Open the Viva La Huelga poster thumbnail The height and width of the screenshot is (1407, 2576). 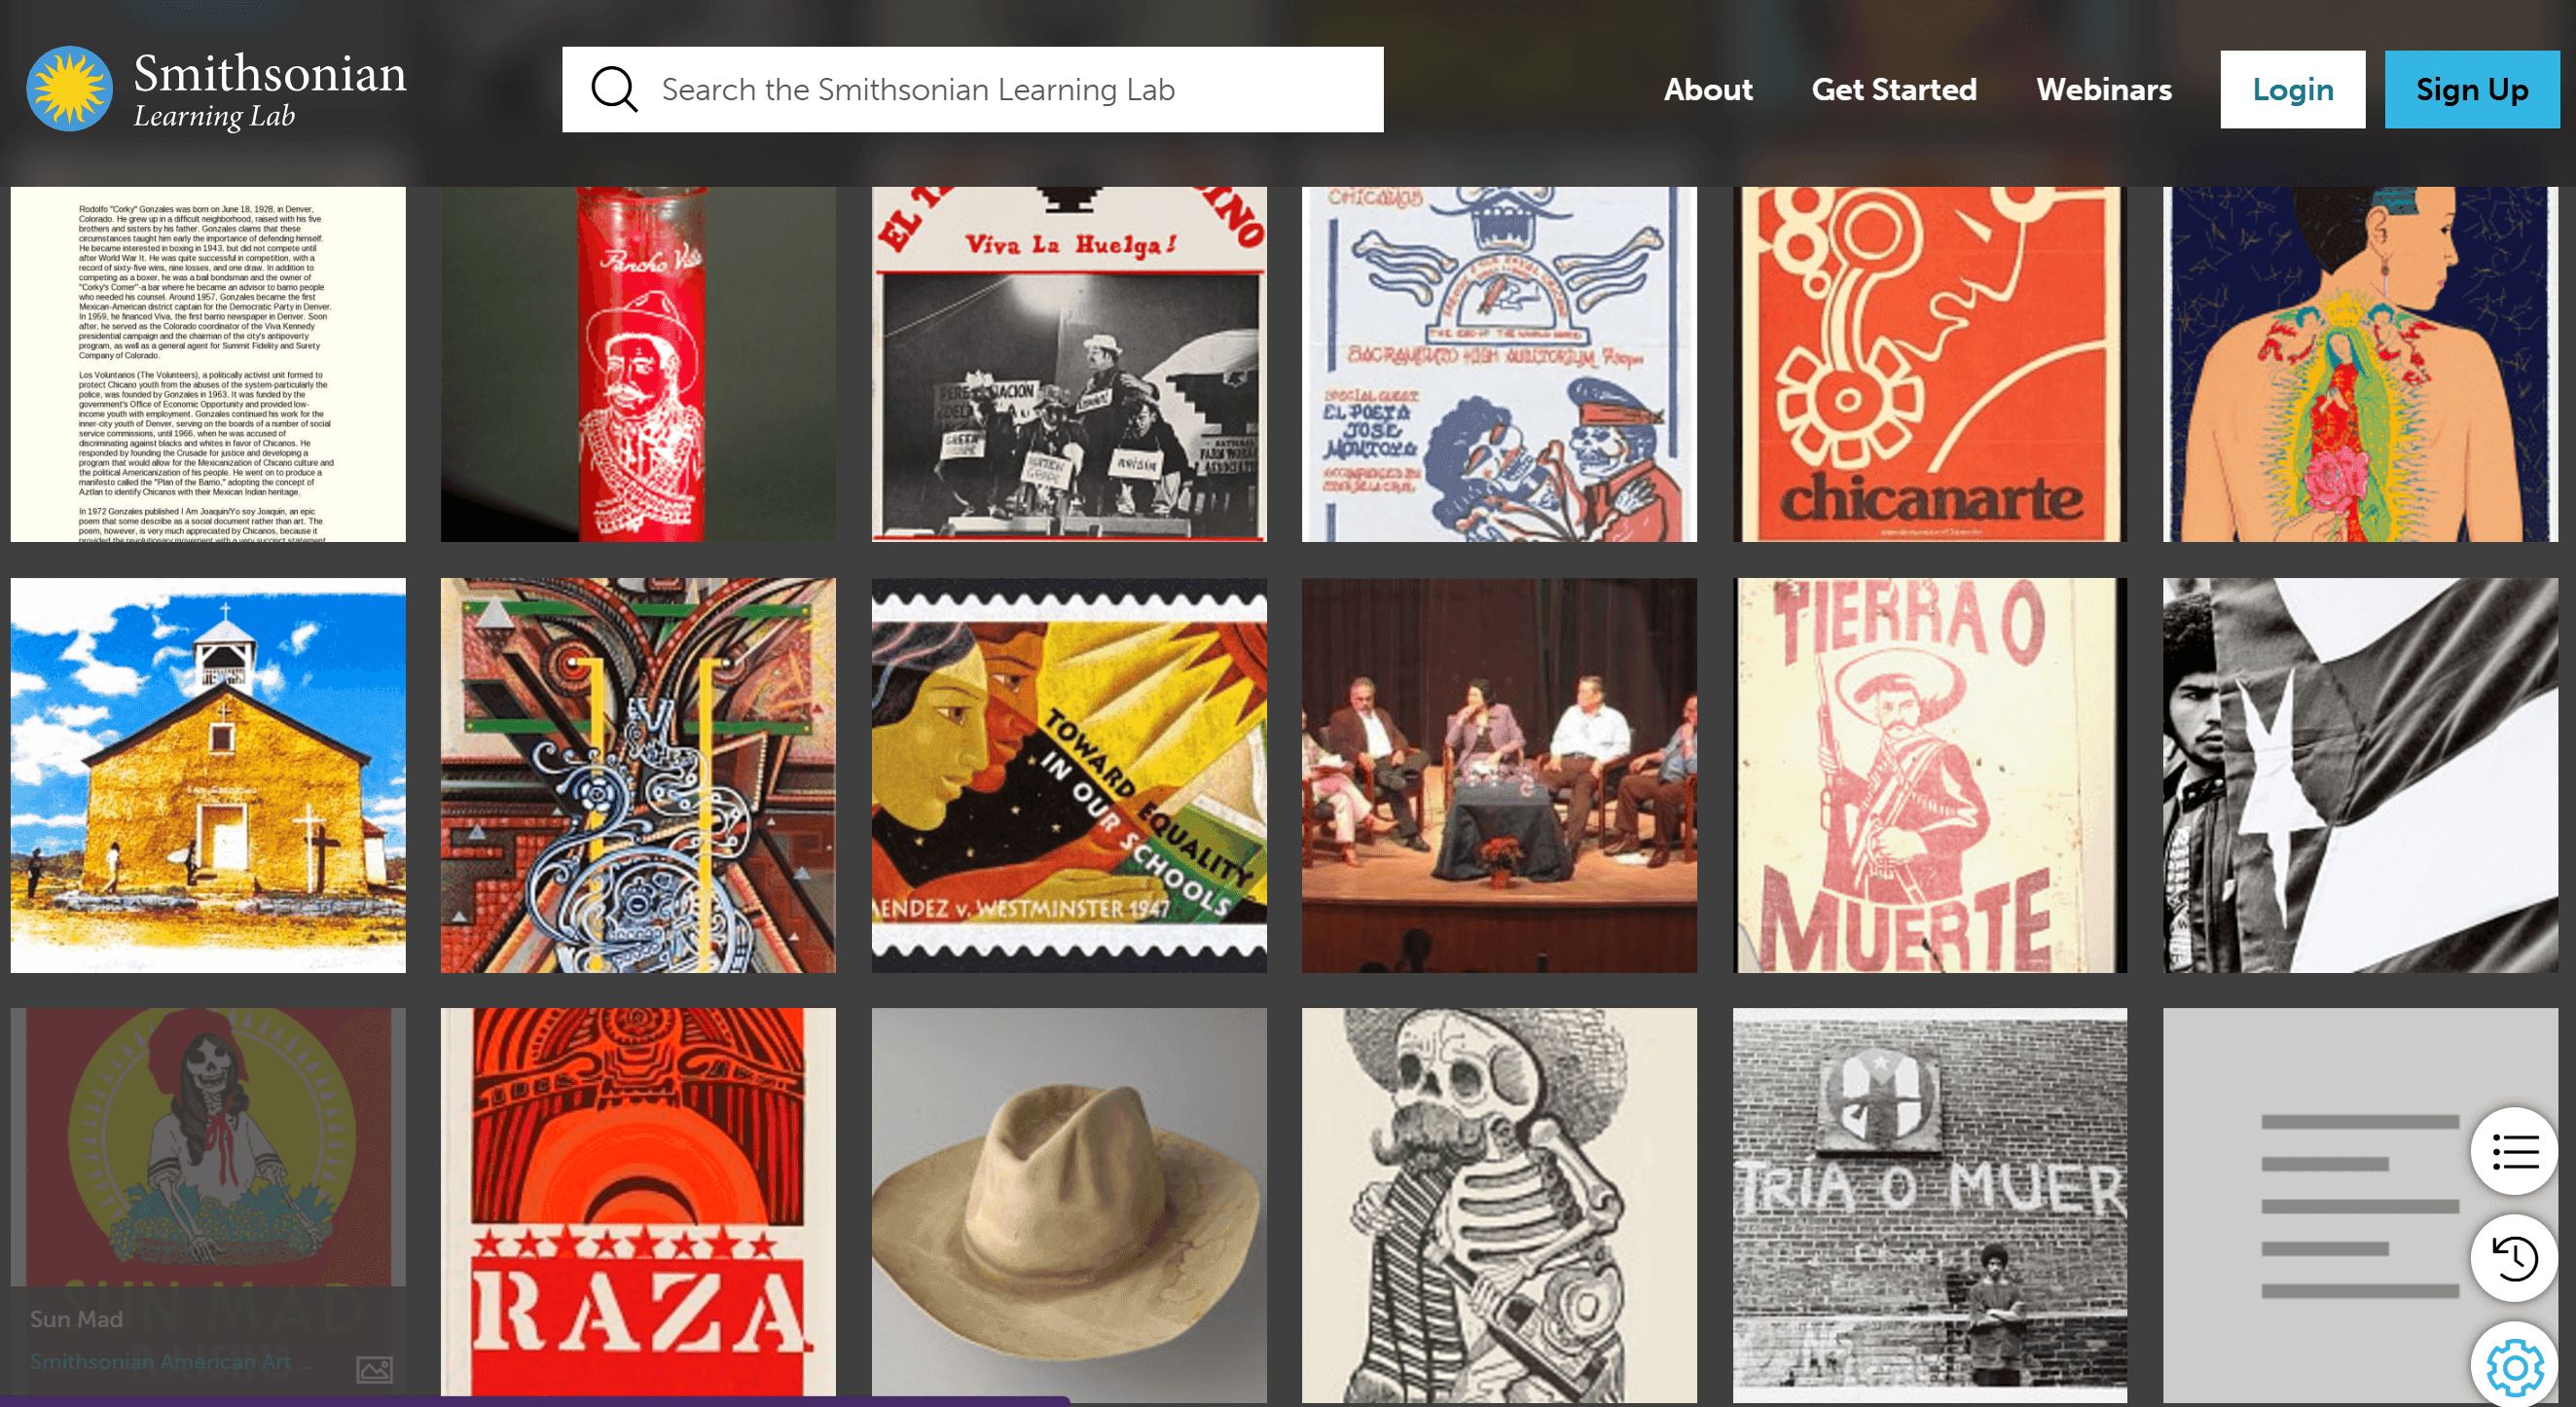[1069, 364]
